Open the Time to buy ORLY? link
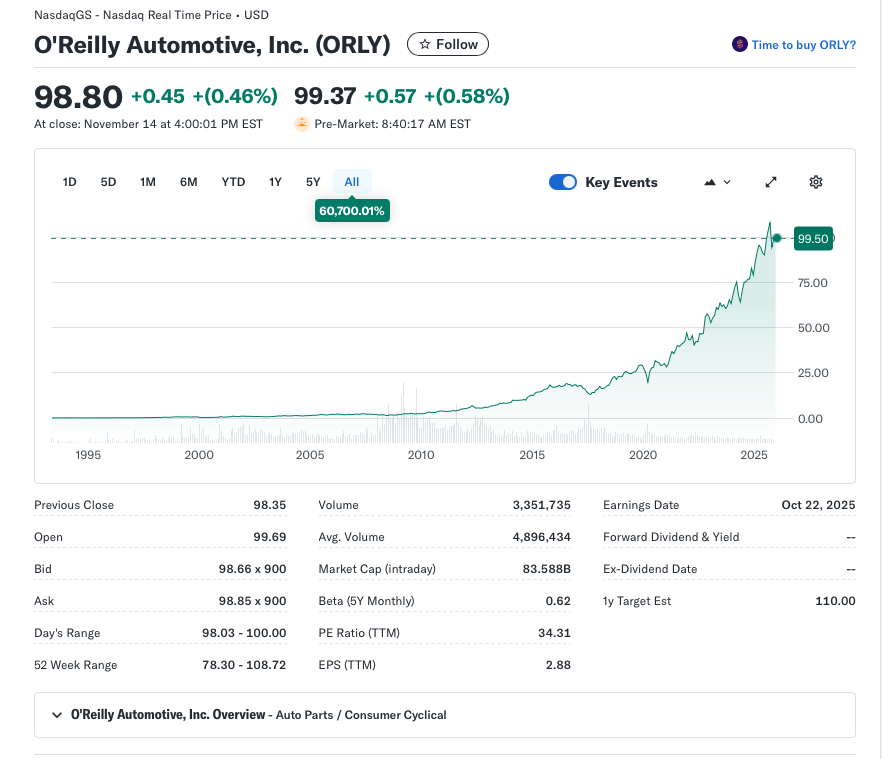882x759 pixels. [803, 45]
